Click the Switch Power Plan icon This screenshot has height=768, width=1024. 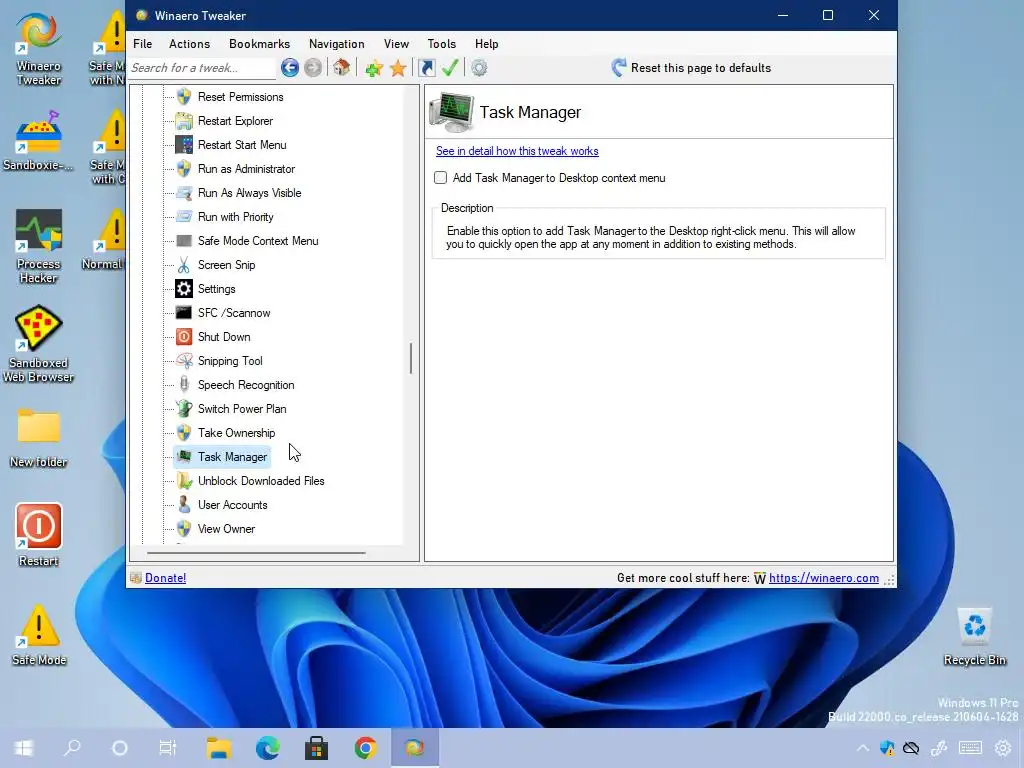[184, 409]
